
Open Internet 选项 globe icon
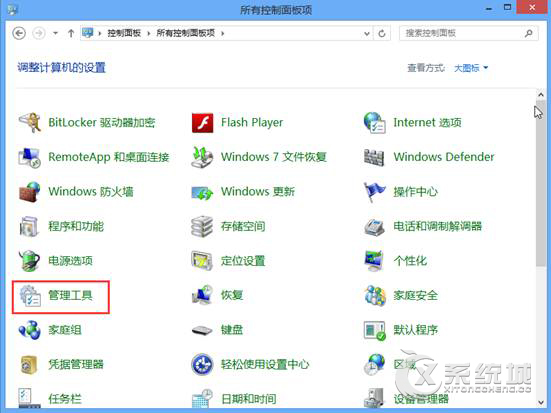coord(375,122)
